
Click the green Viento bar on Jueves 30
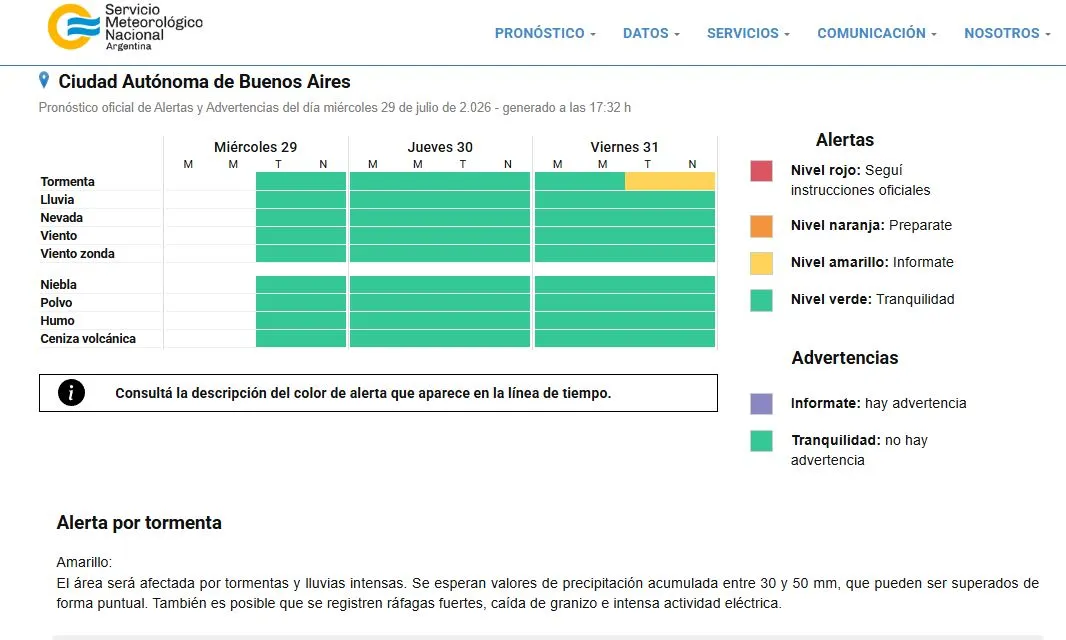click(440, 235)
